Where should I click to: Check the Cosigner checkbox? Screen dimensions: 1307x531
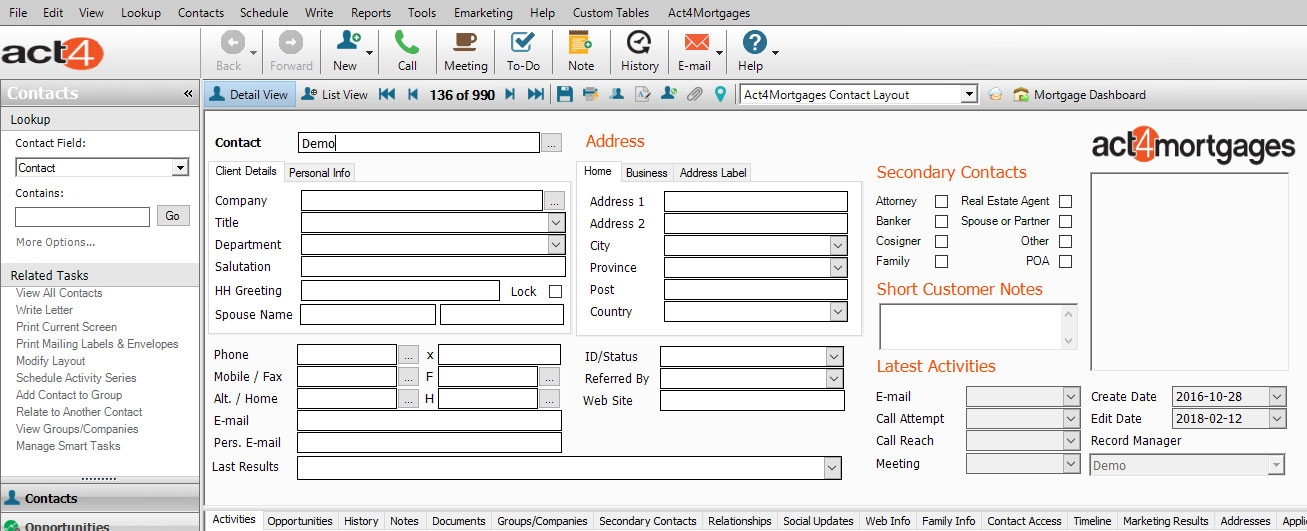pos(941,241)
